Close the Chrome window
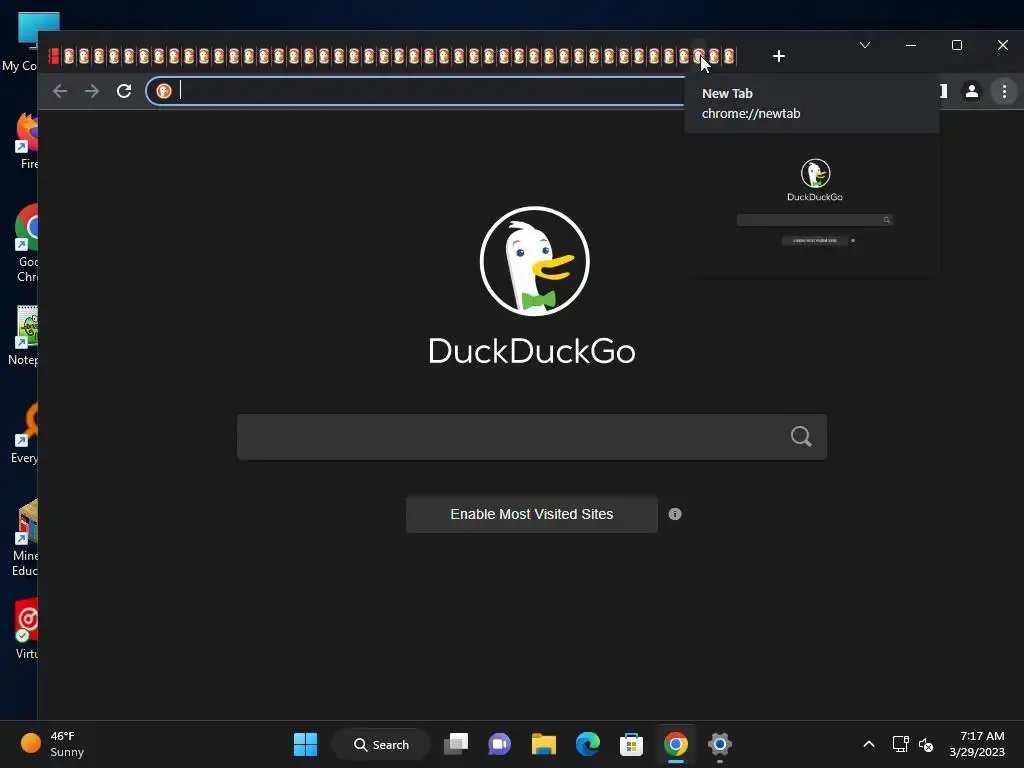 (x=1002, y=45)
